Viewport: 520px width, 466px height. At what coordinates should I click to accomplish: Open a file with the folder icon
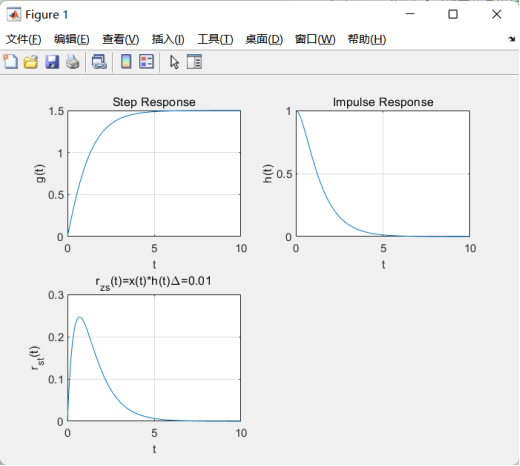click(31, 62)
